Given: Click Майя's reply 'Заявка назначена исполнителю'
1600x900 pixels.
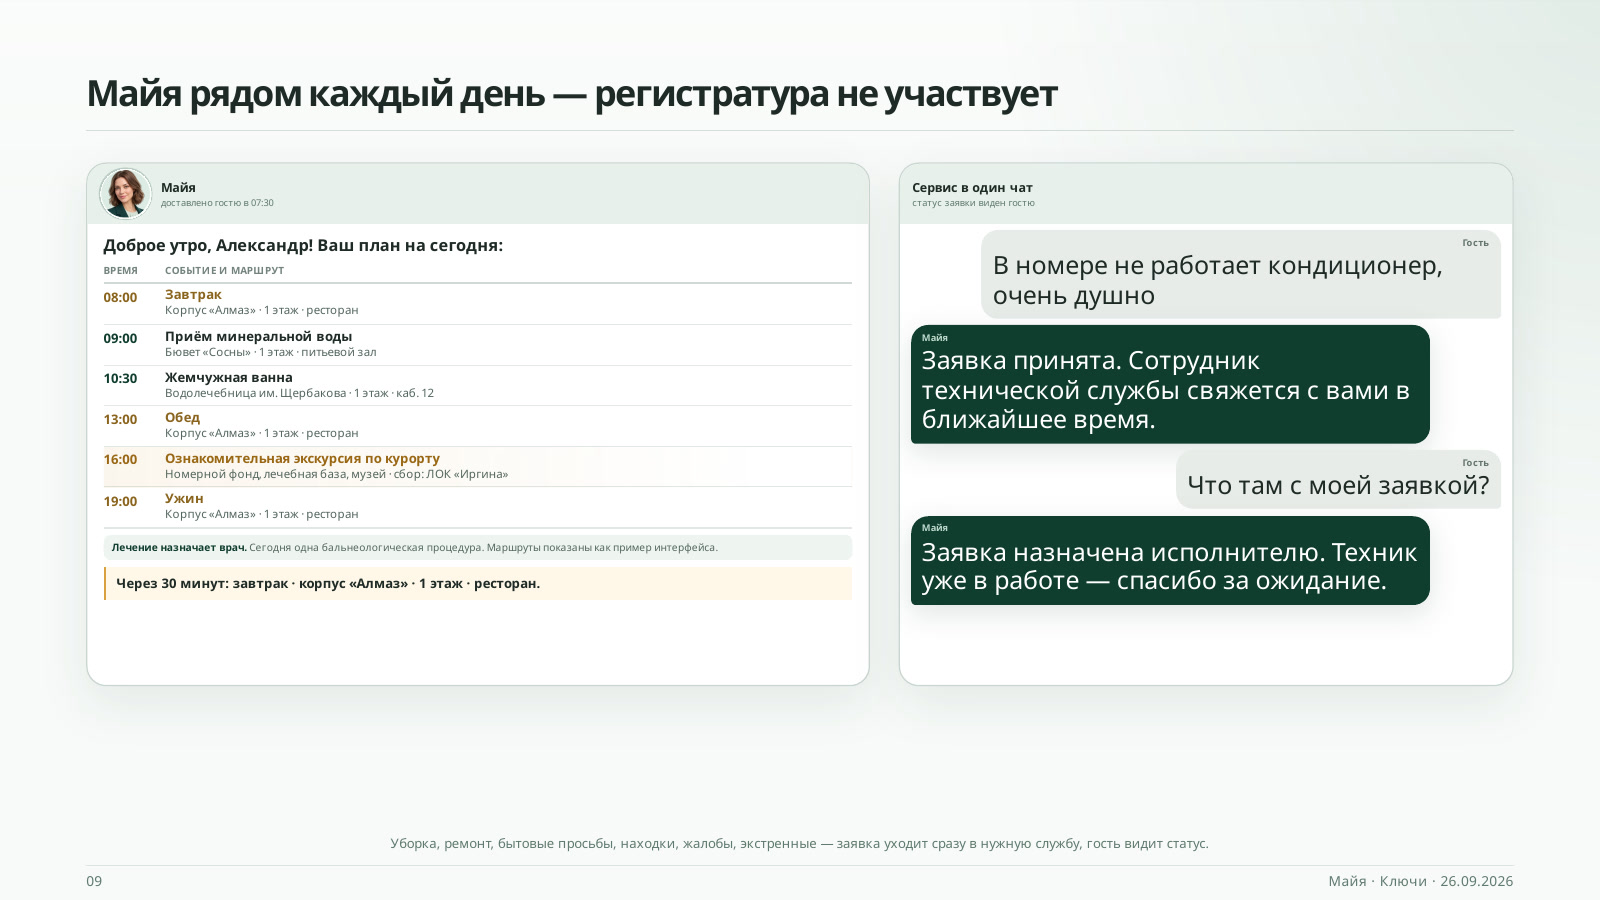Looking at the screenshot, I should click(x=1170, y=560).
